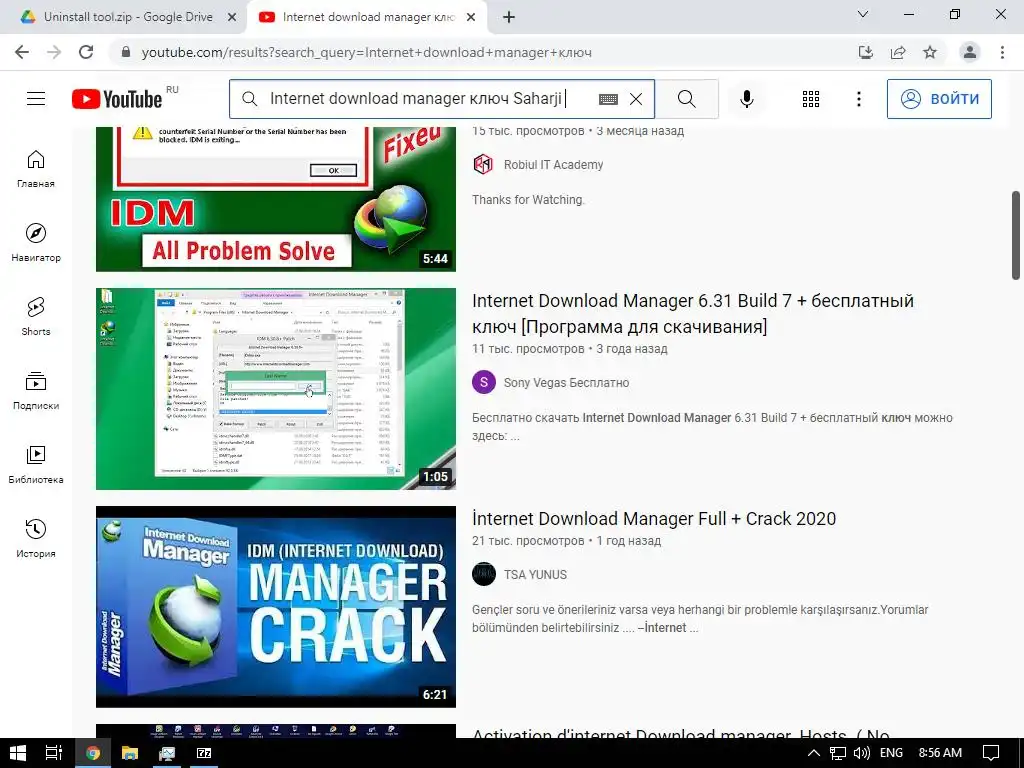1024x768 pixels.
Task: Share this page icon in address bar
Action: (x=898, y=52)
